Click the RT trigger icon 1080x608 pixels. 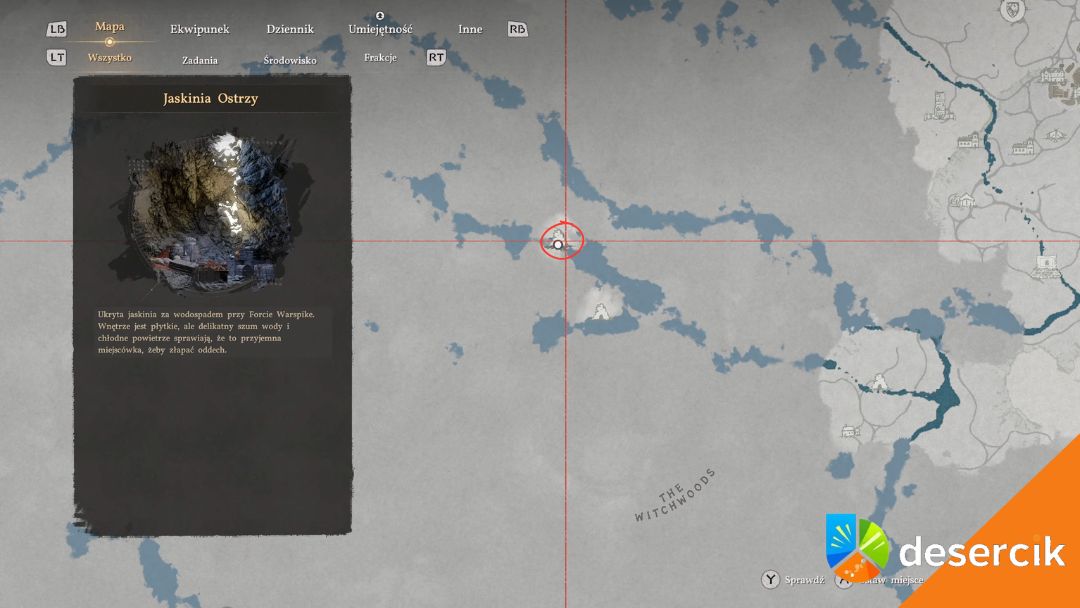(436, 58)
